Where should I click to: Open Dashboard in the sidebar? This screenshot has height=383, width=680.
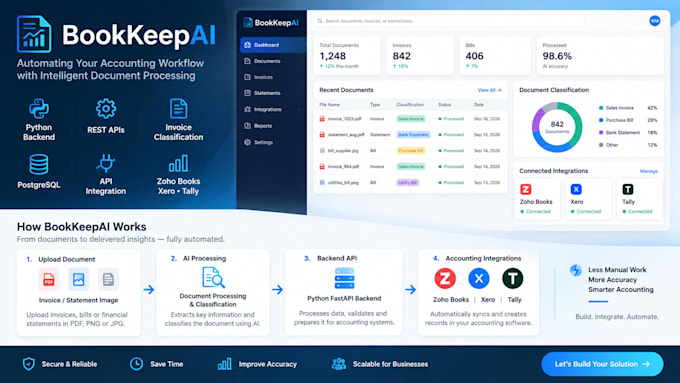coord(273,45)
